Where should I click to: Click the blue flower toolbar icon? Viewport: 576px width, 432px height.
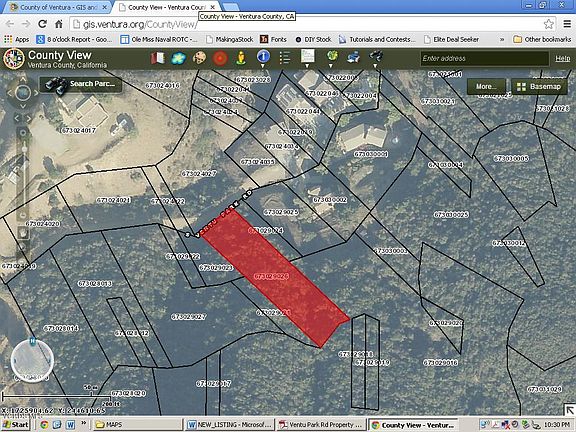[179, 58]
